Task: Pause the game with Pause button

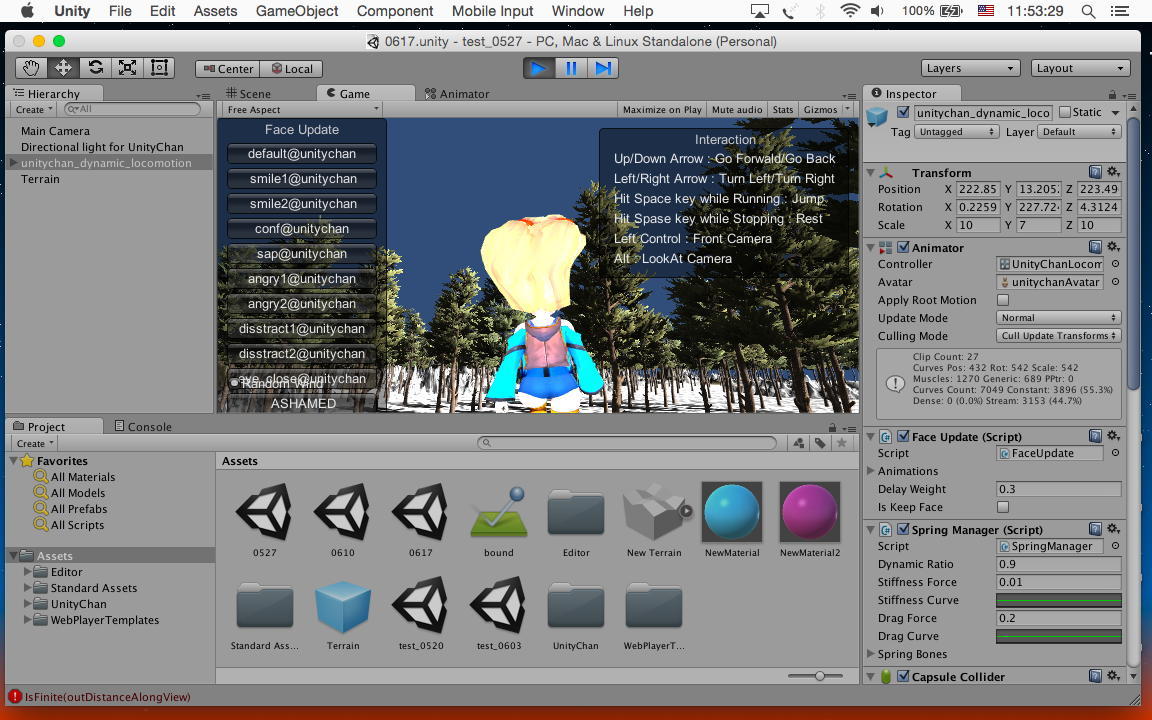Action: (571, 68)
